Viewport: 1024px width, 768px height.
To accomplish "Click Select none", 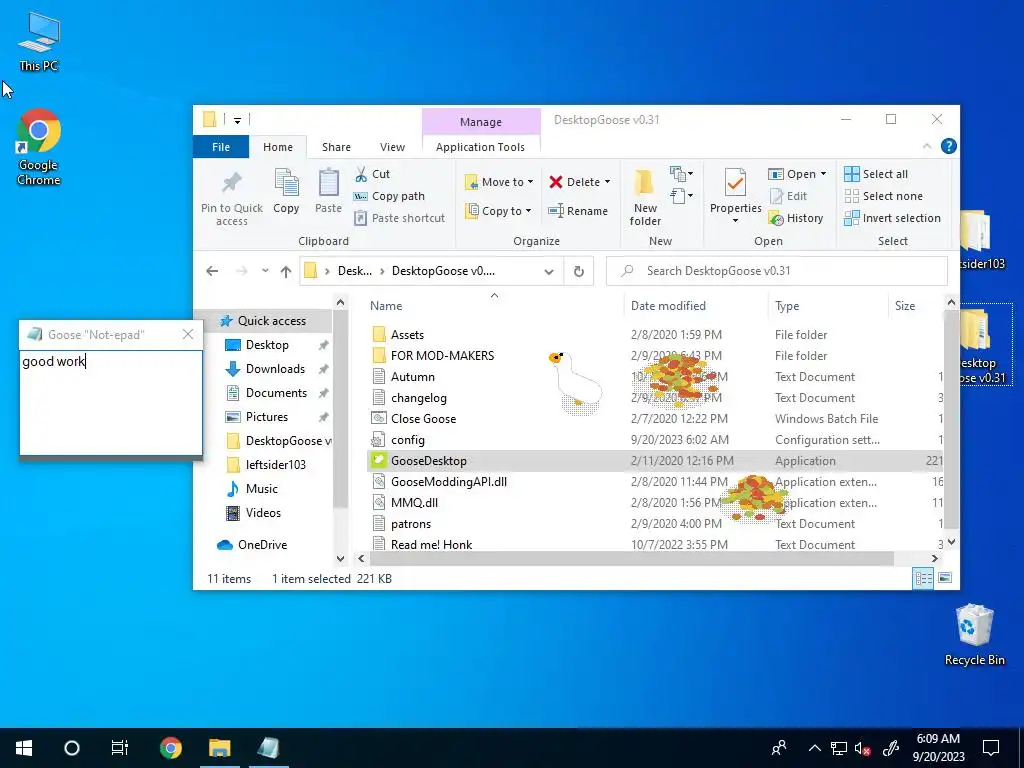I will (x=884, y=196).
